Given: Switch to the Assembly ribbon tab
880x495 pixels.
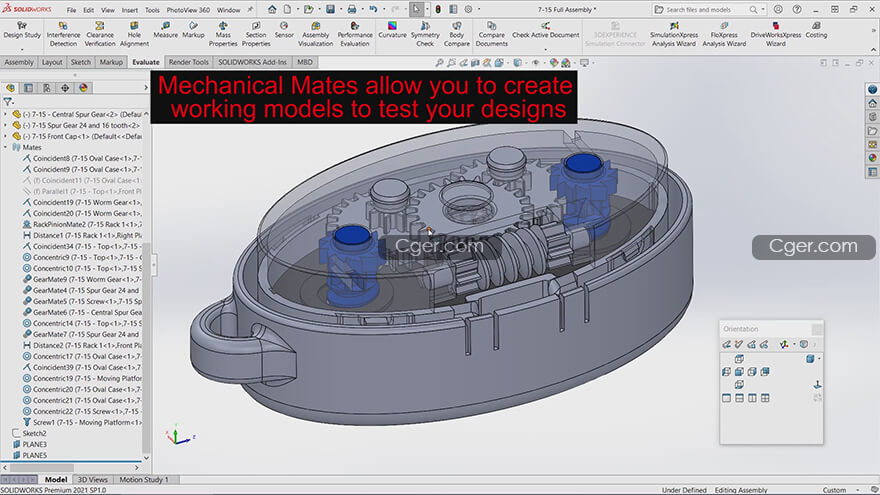Looking at the screenshot, I should coord(19,62).
